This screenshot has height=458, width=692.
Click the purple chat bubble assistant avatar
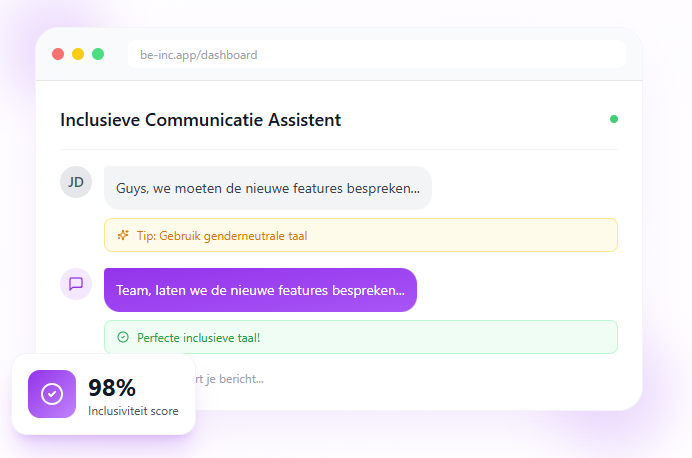(76, 284)
